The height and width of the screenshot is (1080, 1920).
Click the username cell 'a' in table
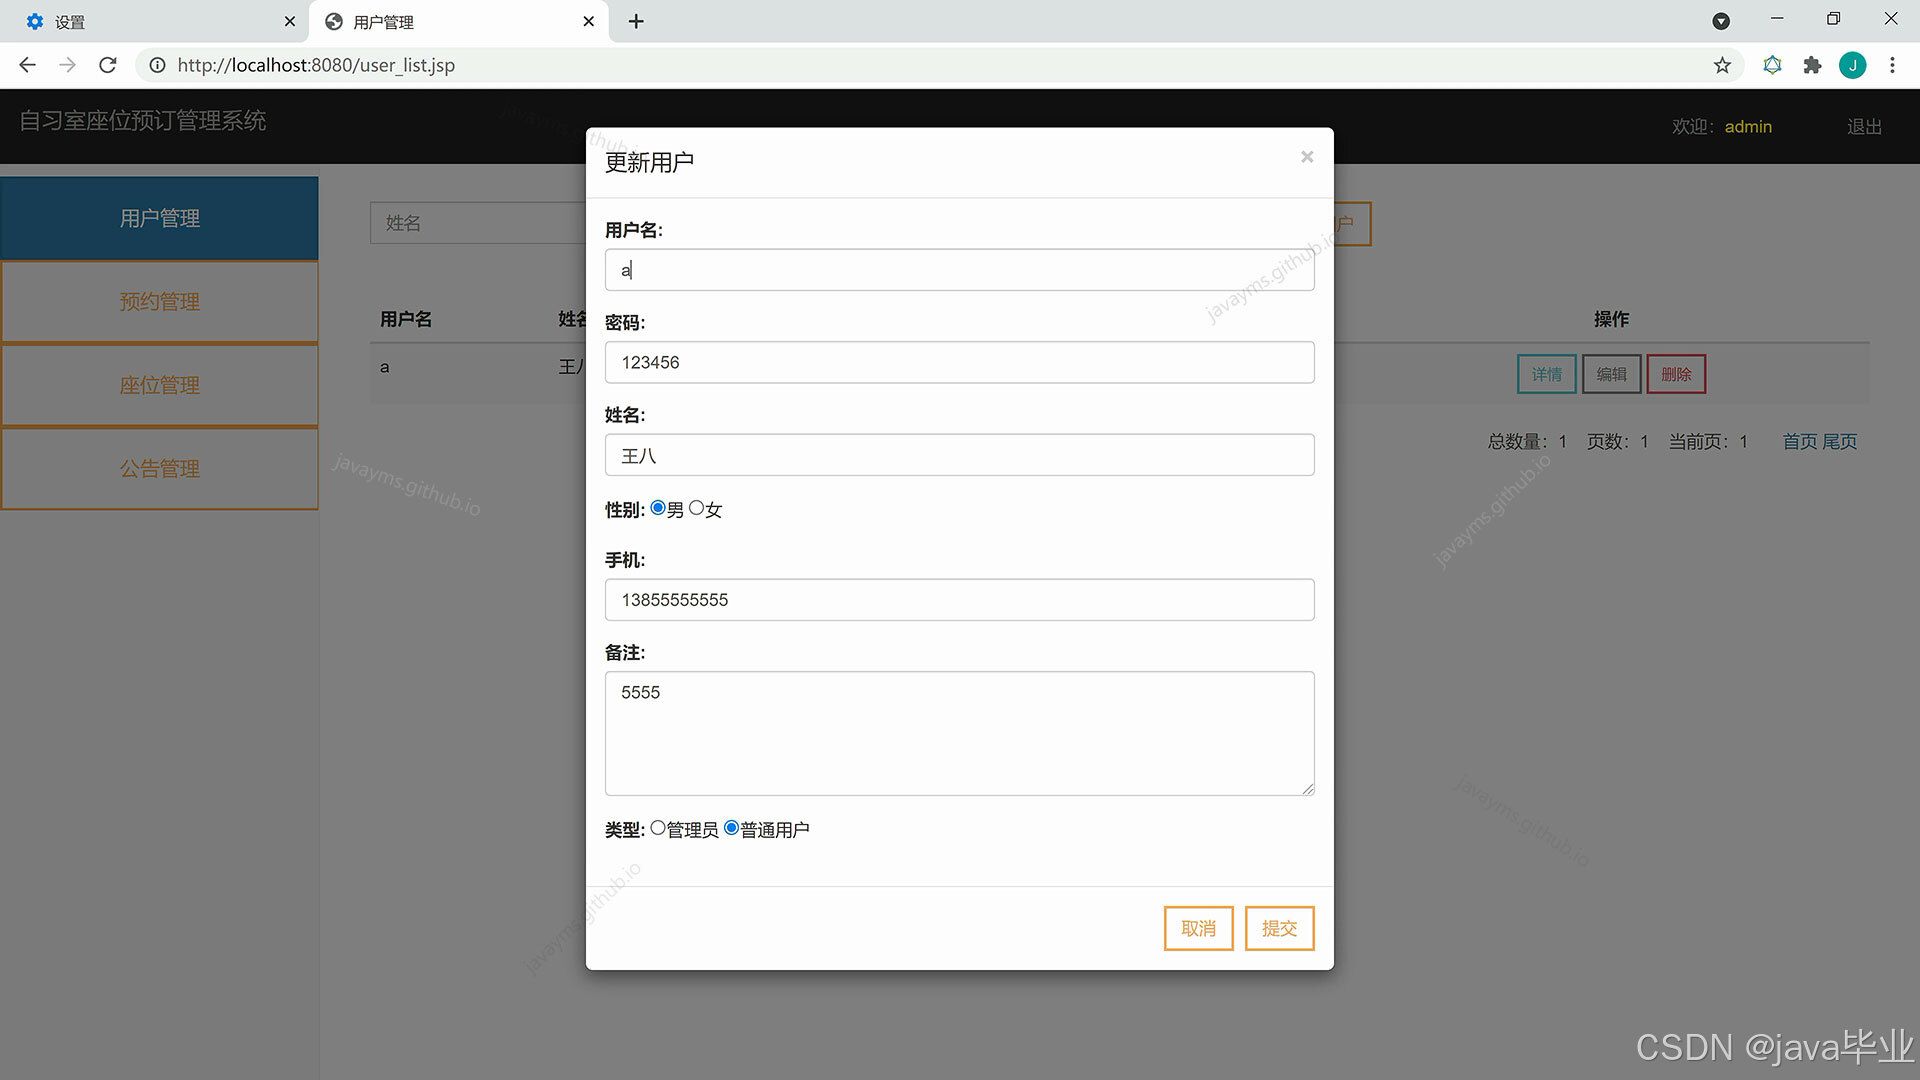point(384,367)
